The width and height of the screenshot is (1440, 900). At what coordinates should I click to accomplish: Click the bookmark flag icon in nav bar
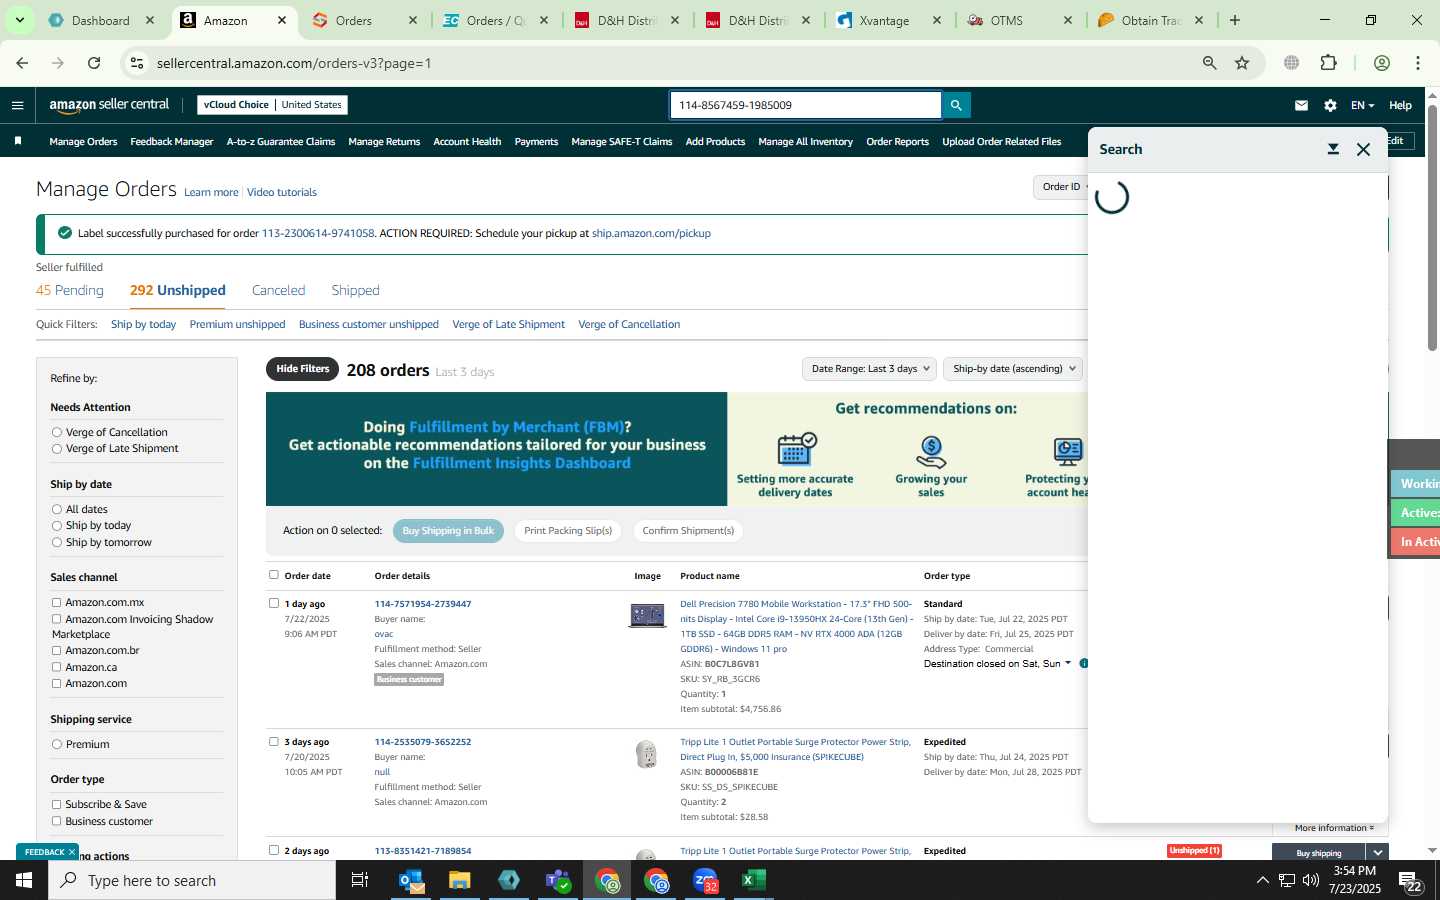point(18,141)
